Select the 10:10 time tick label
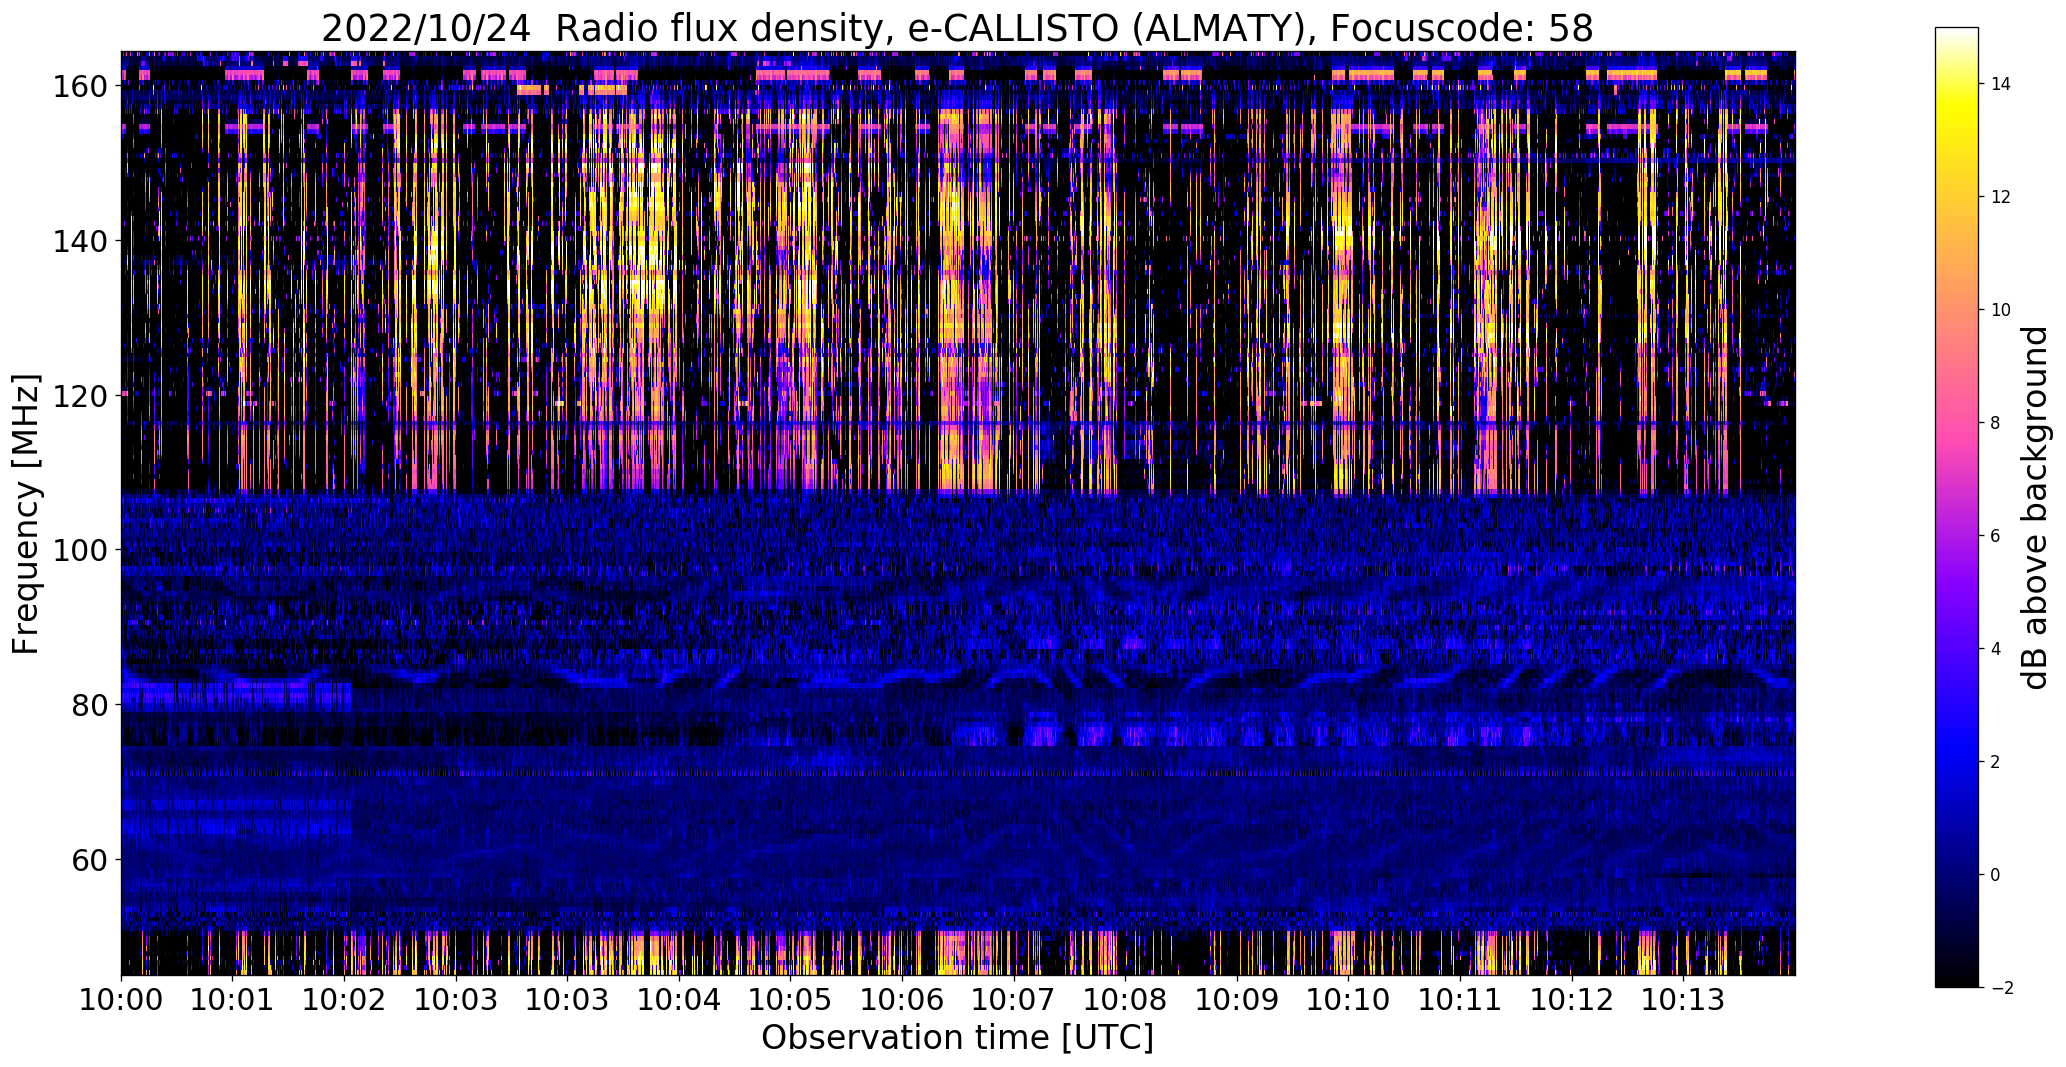 click(1349, 999)
